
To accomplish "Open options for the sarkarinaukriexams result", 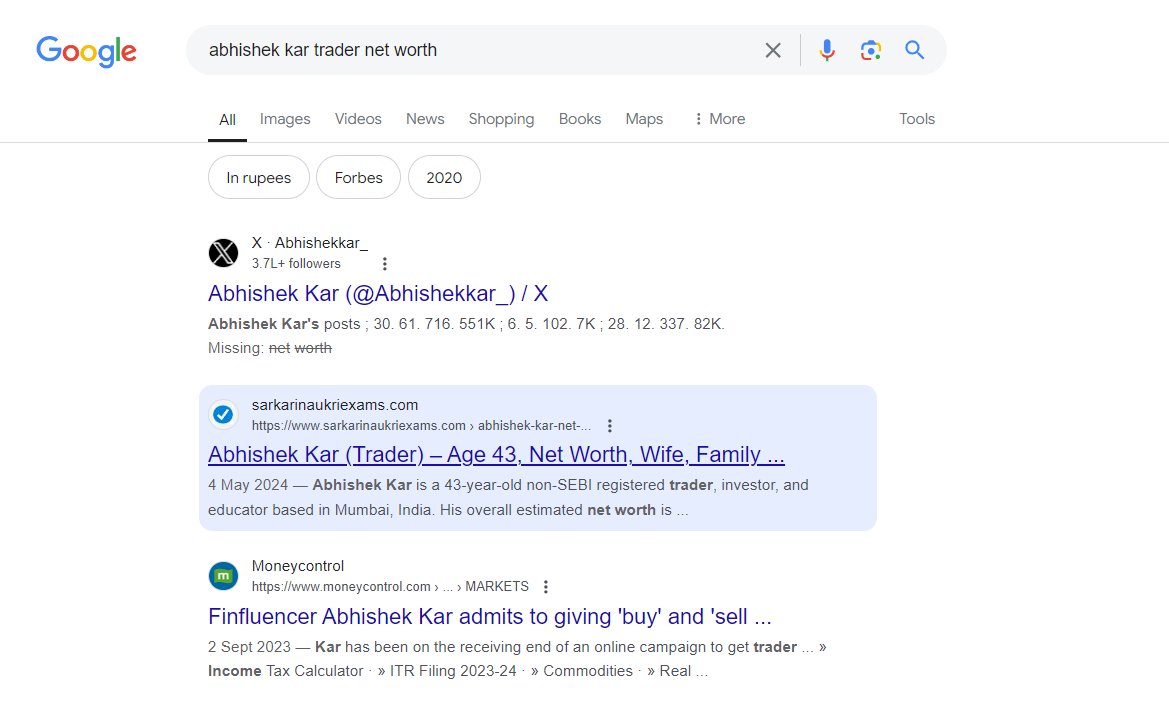I will click(609, 425).
